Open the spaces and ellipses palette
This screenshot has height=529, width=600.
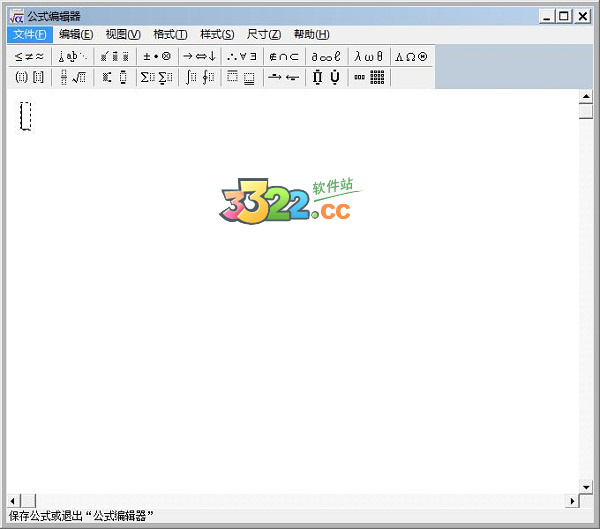pyautogui.click(x=72, y=57)
